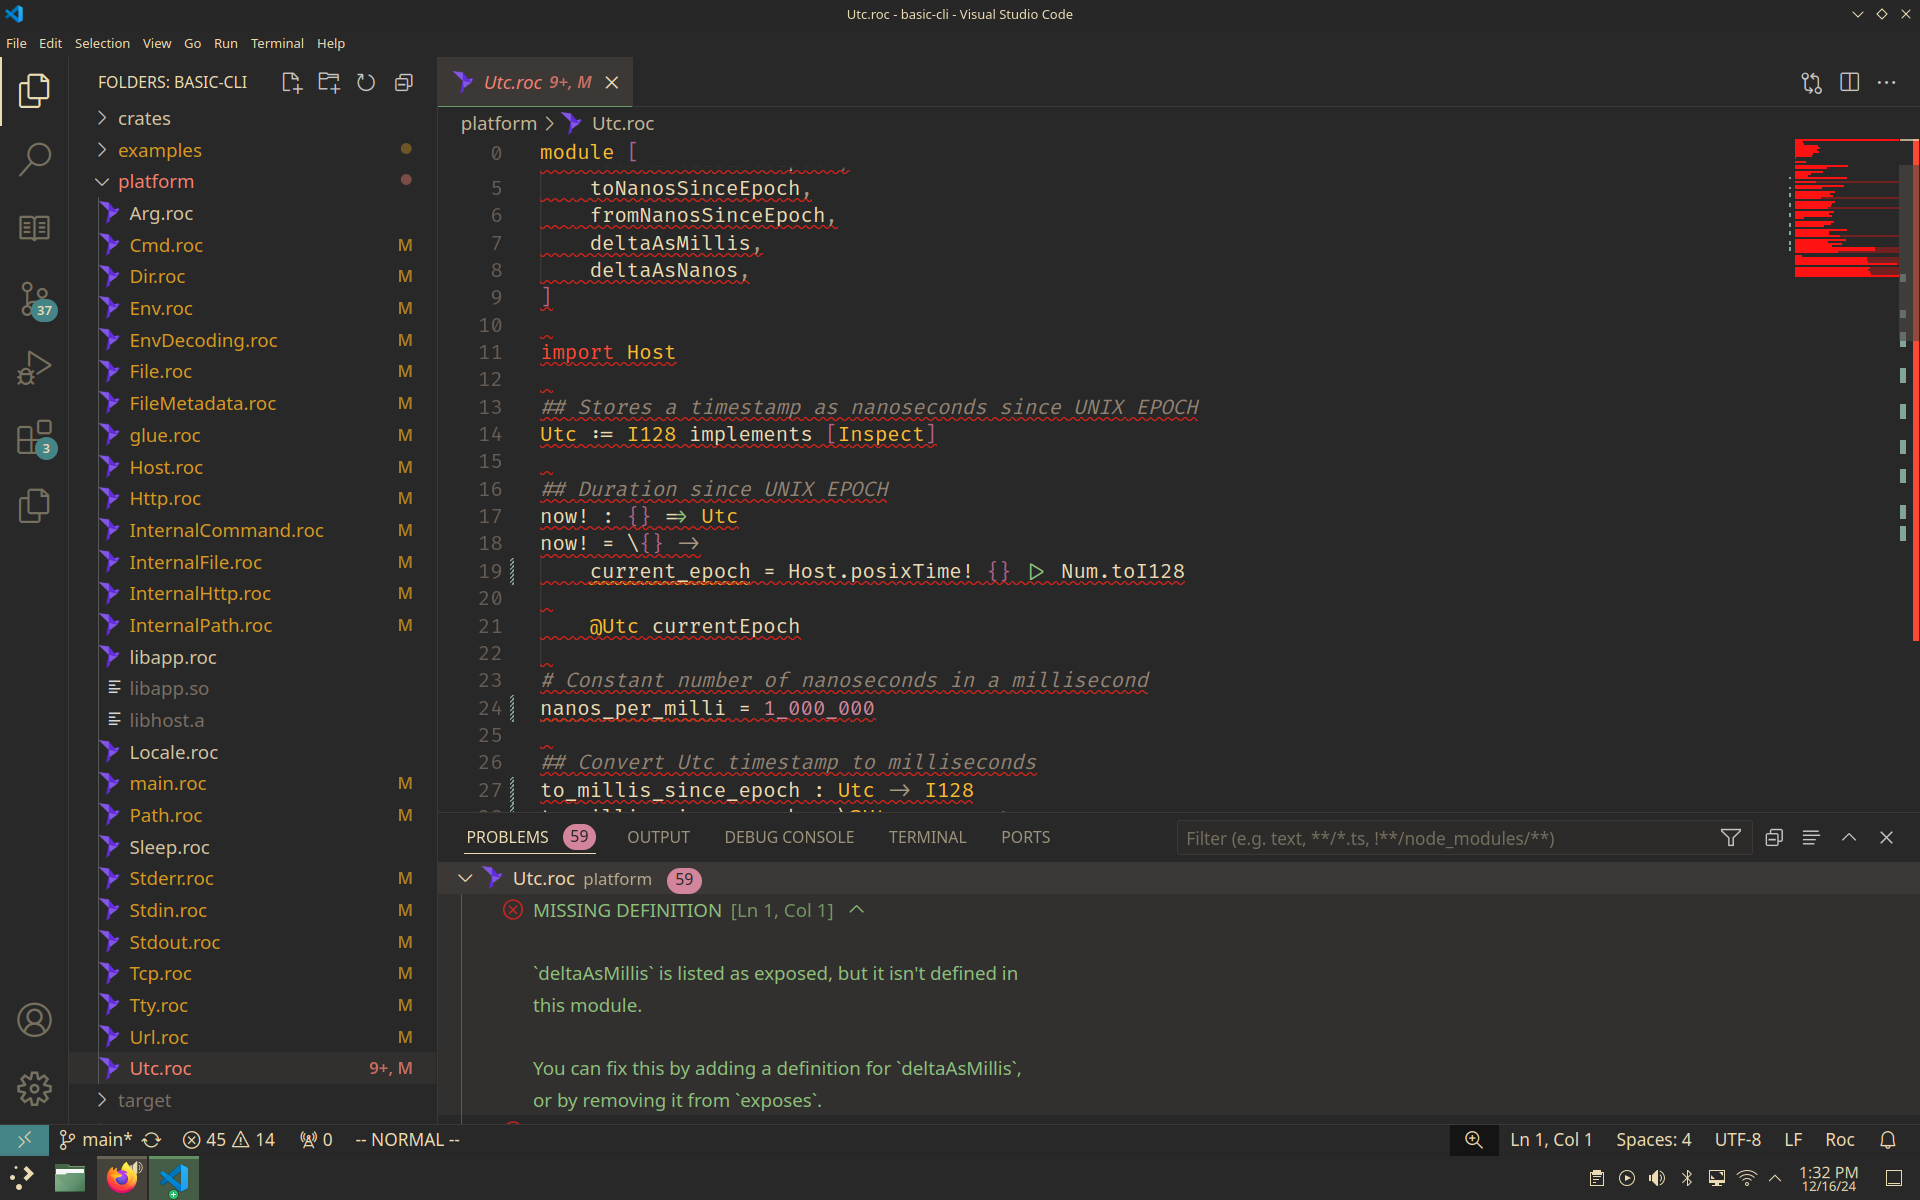Click the New Folder icon in Explorer
Screen dimensions: 1920x1200
click(x=329, y=82)
